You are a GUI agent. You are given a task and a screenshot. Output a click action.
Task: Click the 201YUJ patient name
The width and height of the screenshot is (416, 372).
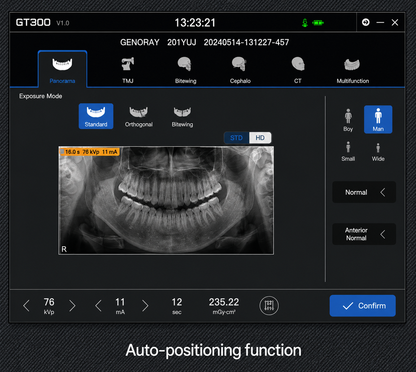pos(182,42)
